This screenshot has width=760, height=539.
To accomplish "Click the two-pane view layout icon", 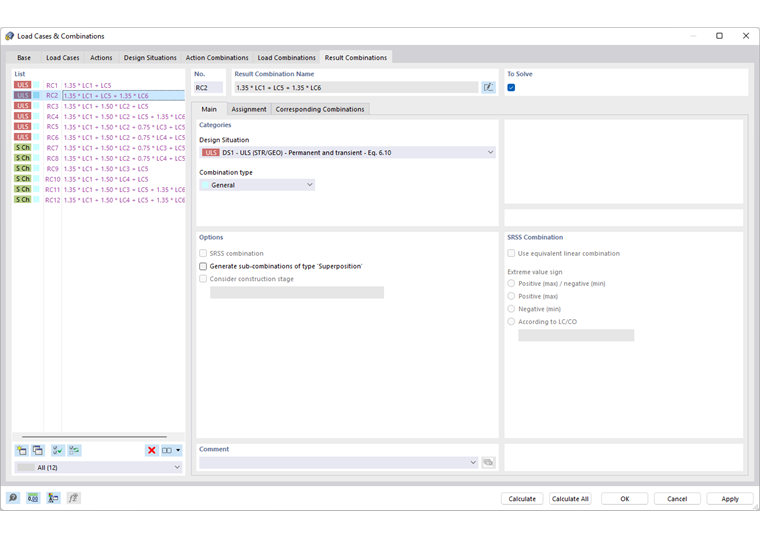I will [x=167, y=450].
